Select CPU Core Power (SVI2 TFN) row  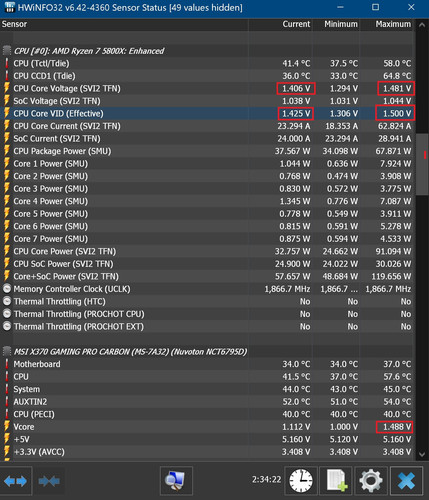(x=207, y=251)
